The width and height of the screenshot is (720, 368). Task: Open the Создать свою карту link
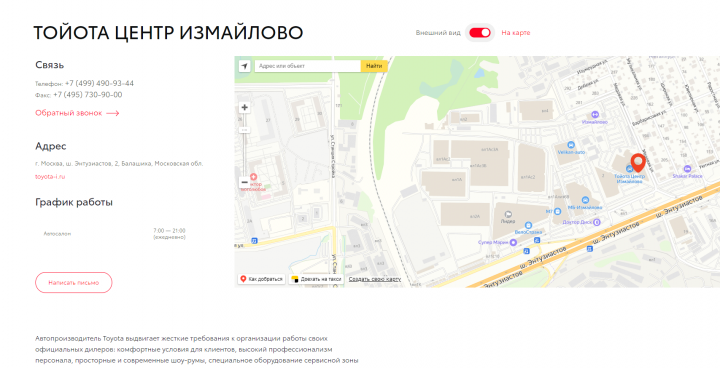point(375,279)
